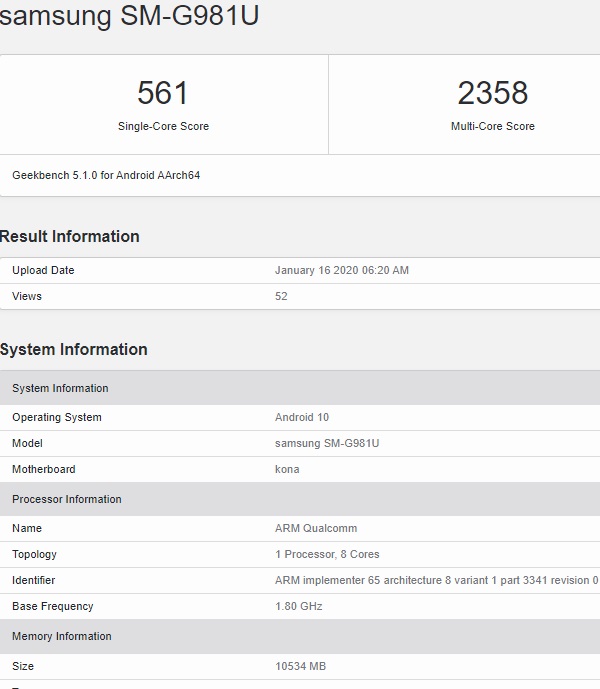Viewport: 600px width, 689px height.
Task: Select the 'Android 10' value
Action: [x=302, y=417]
